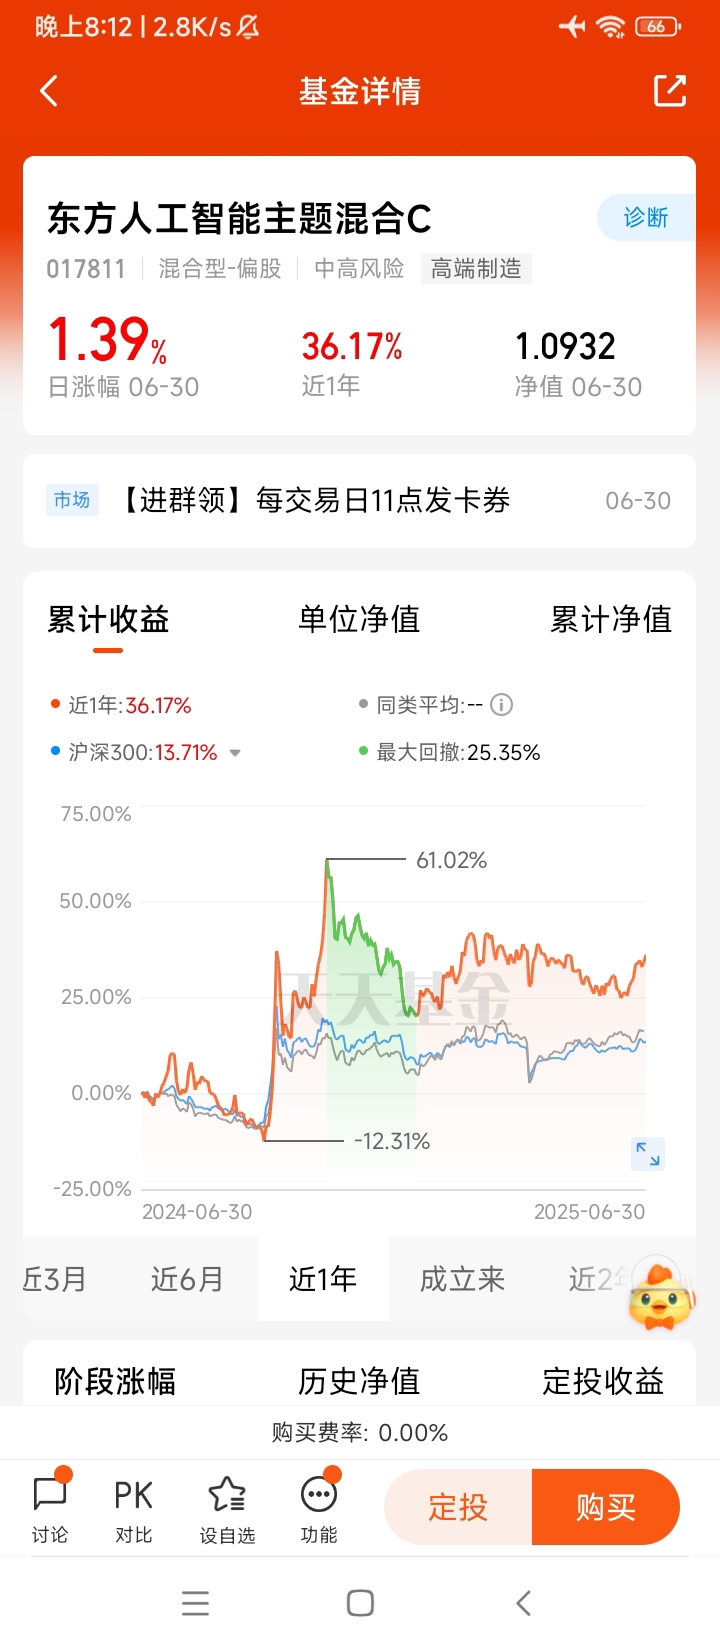Tap the 诊断 diagnosis button
720x1650 pixels.
tap(646, 217)
